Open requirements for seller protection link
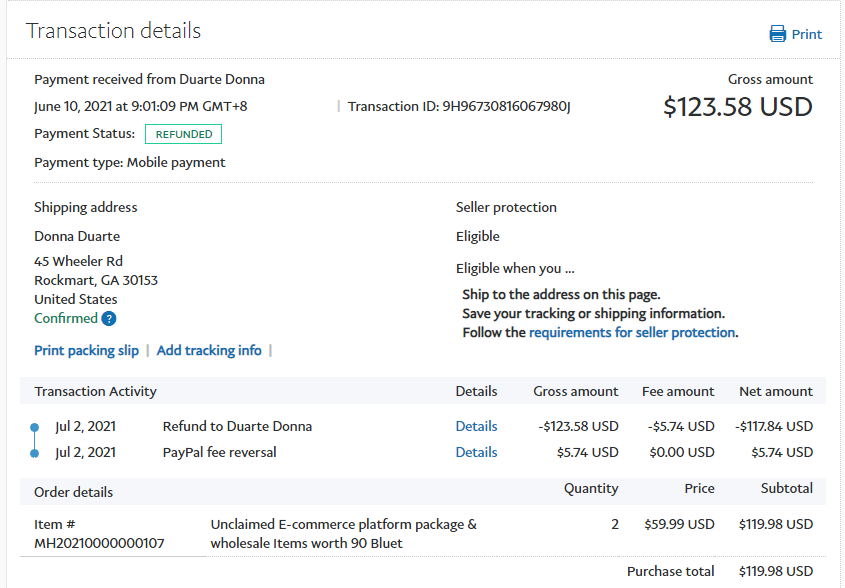 632,332
